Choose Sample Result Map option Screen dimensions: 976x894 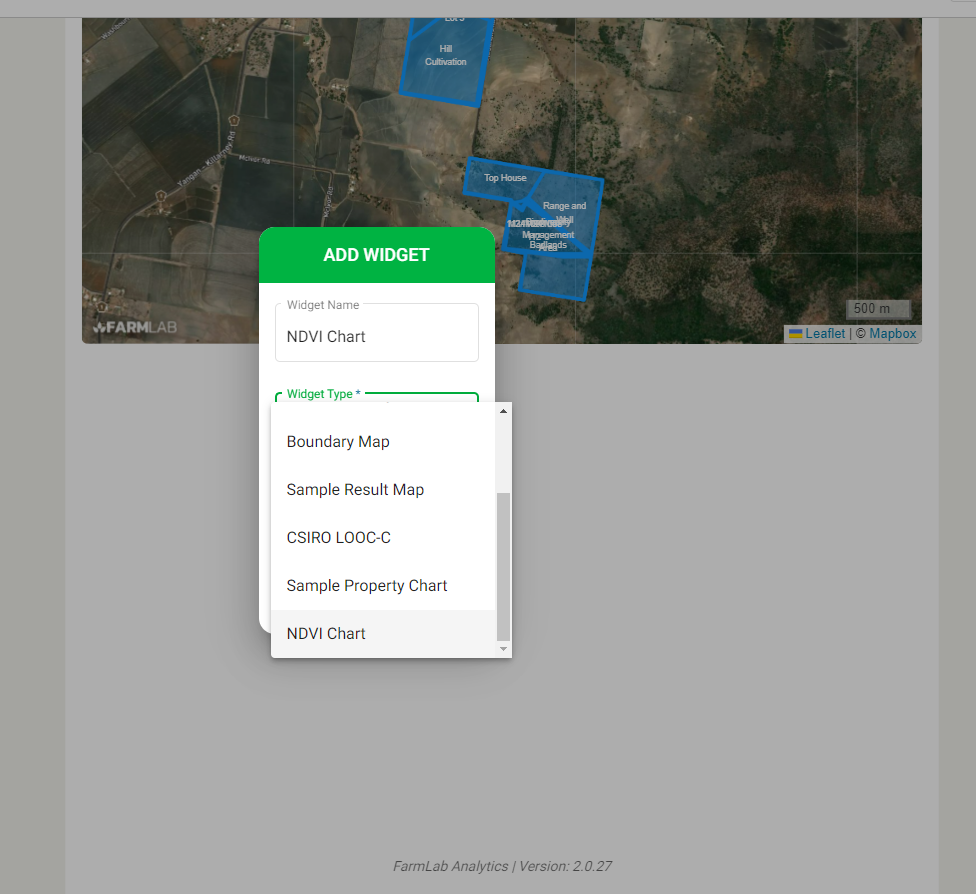[355, 490]
